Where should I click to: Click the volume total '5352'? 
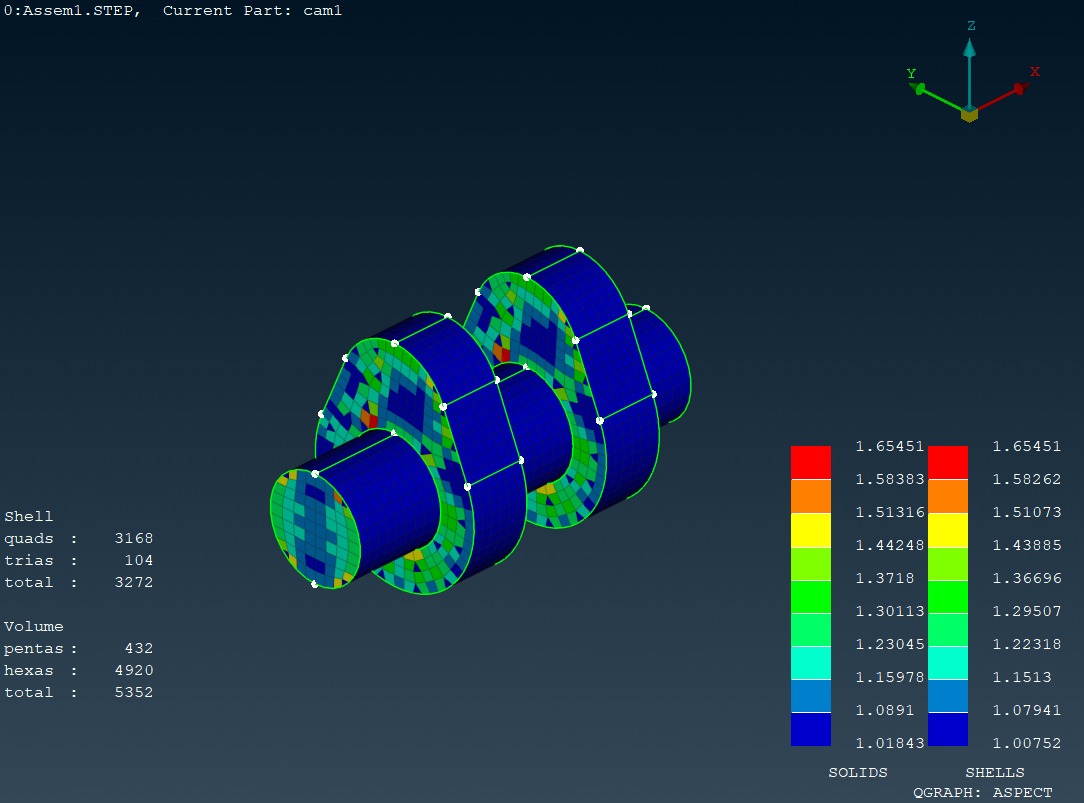(133, 692)
